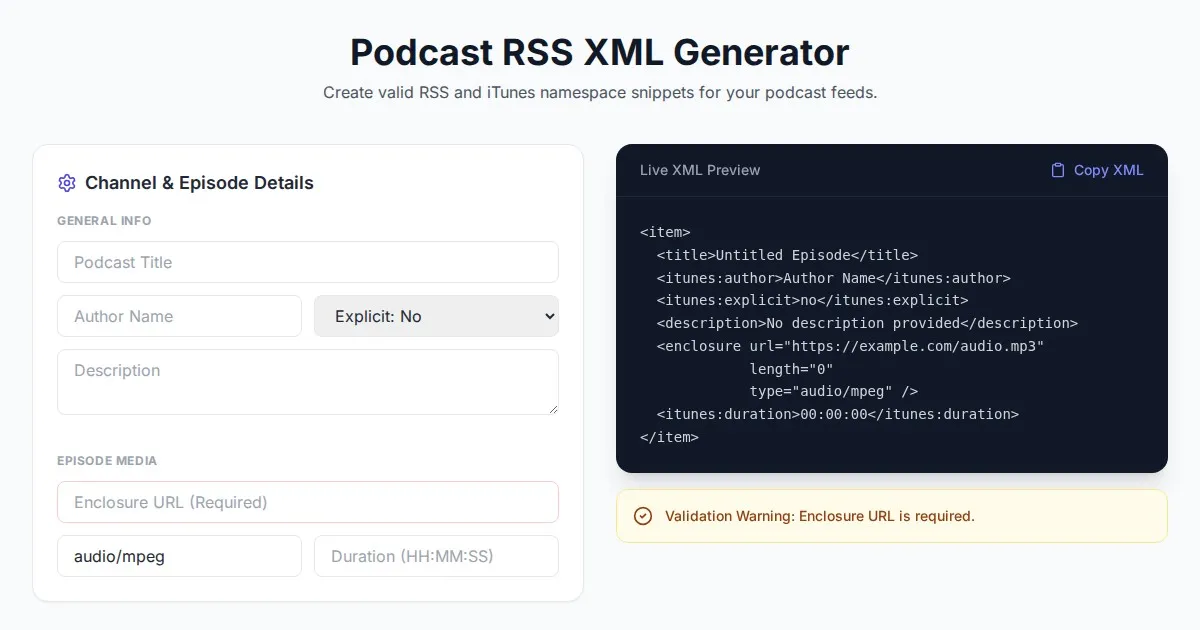
Task: Click the GENERAL INFO section label
Action: pos(104,221)
